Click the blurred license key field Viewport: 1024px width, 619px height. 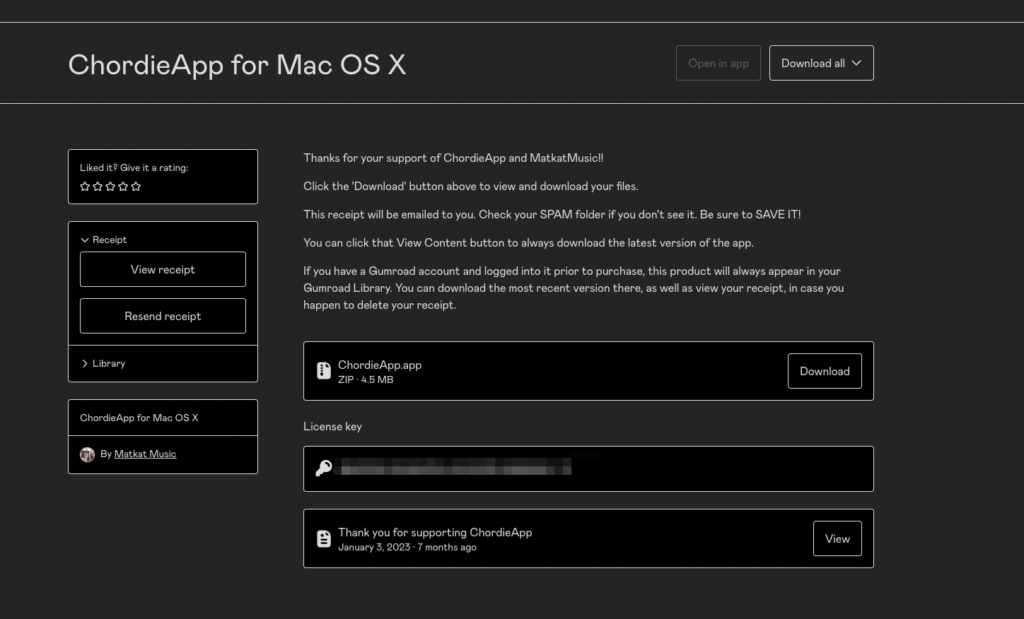point(455,468)
